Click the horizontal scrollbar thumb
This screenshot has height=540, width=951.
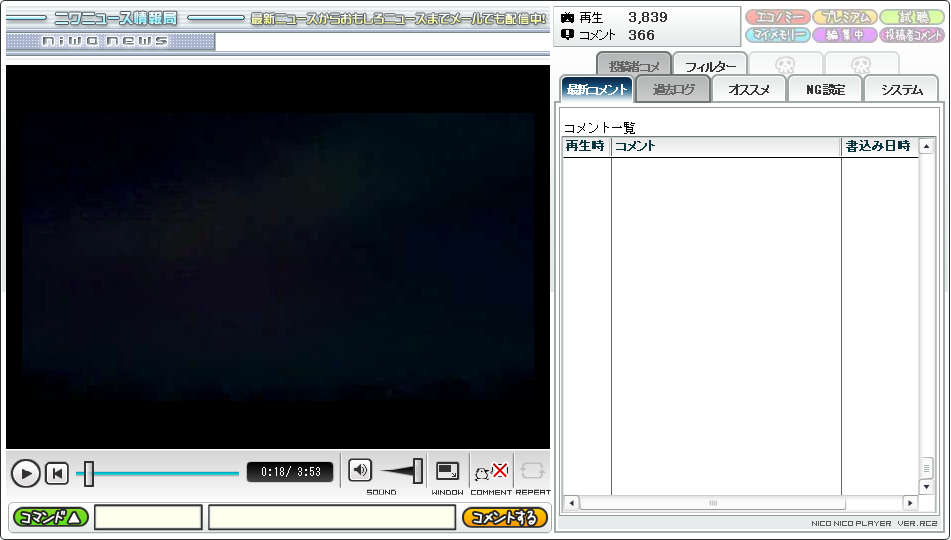click(x=713, y=503)
